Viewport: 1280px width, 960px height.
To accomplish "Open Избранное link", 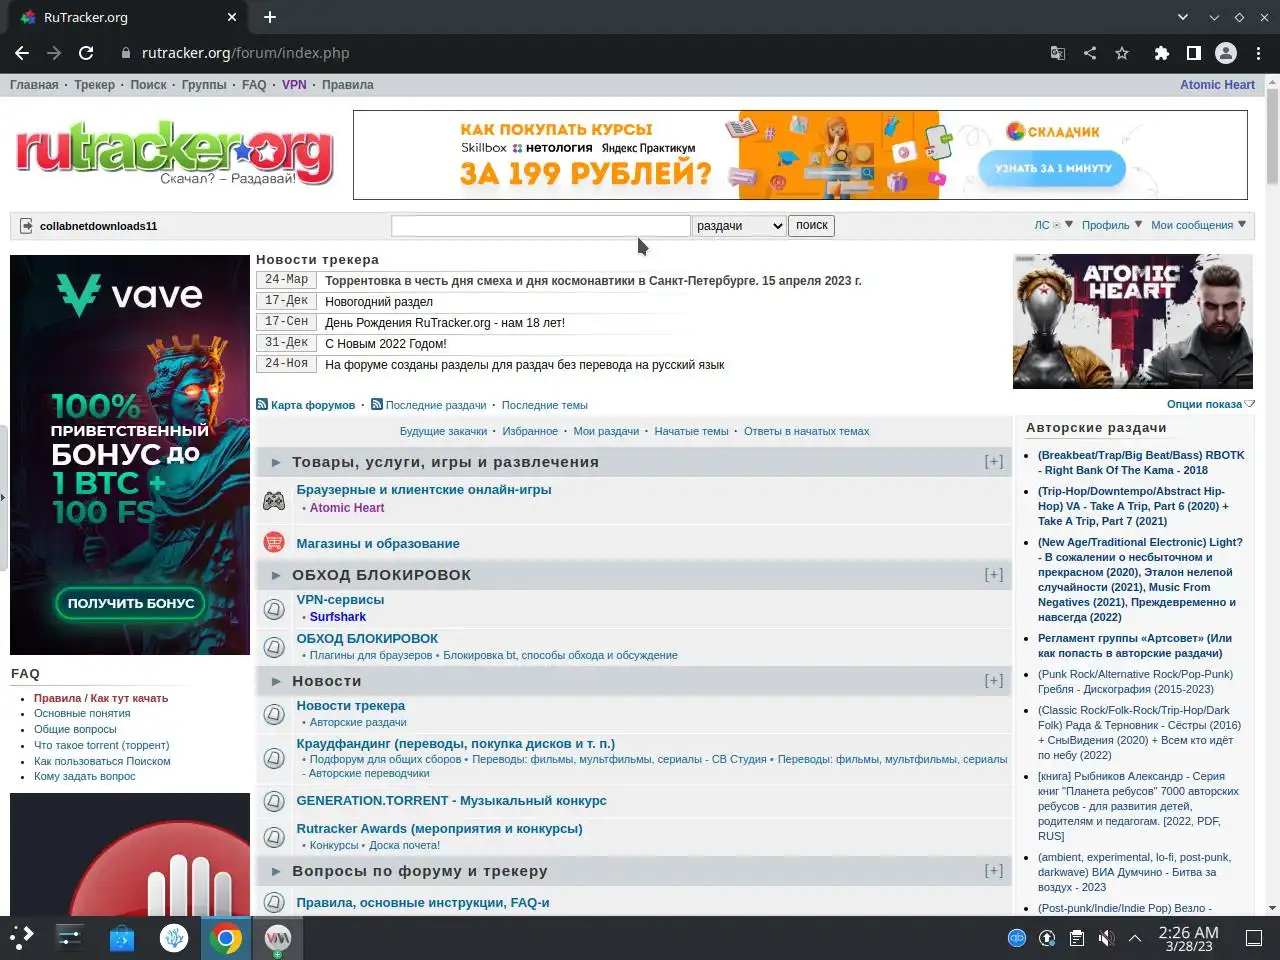I will click(530, 431).
